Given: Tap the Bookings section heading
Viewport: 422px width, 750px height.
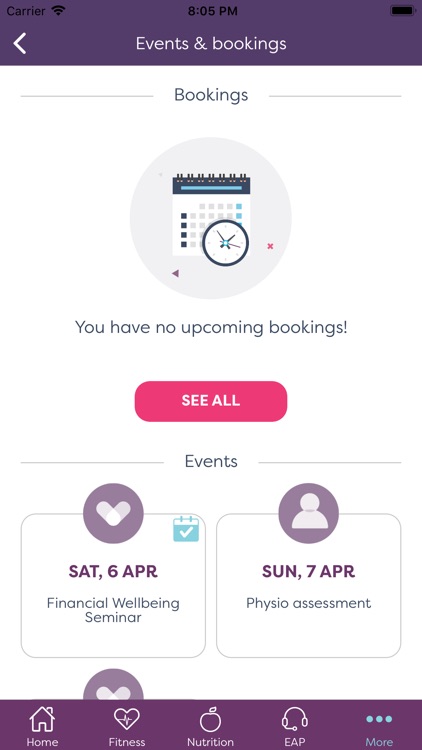Looking at the screenshot, I should (211, 95).
